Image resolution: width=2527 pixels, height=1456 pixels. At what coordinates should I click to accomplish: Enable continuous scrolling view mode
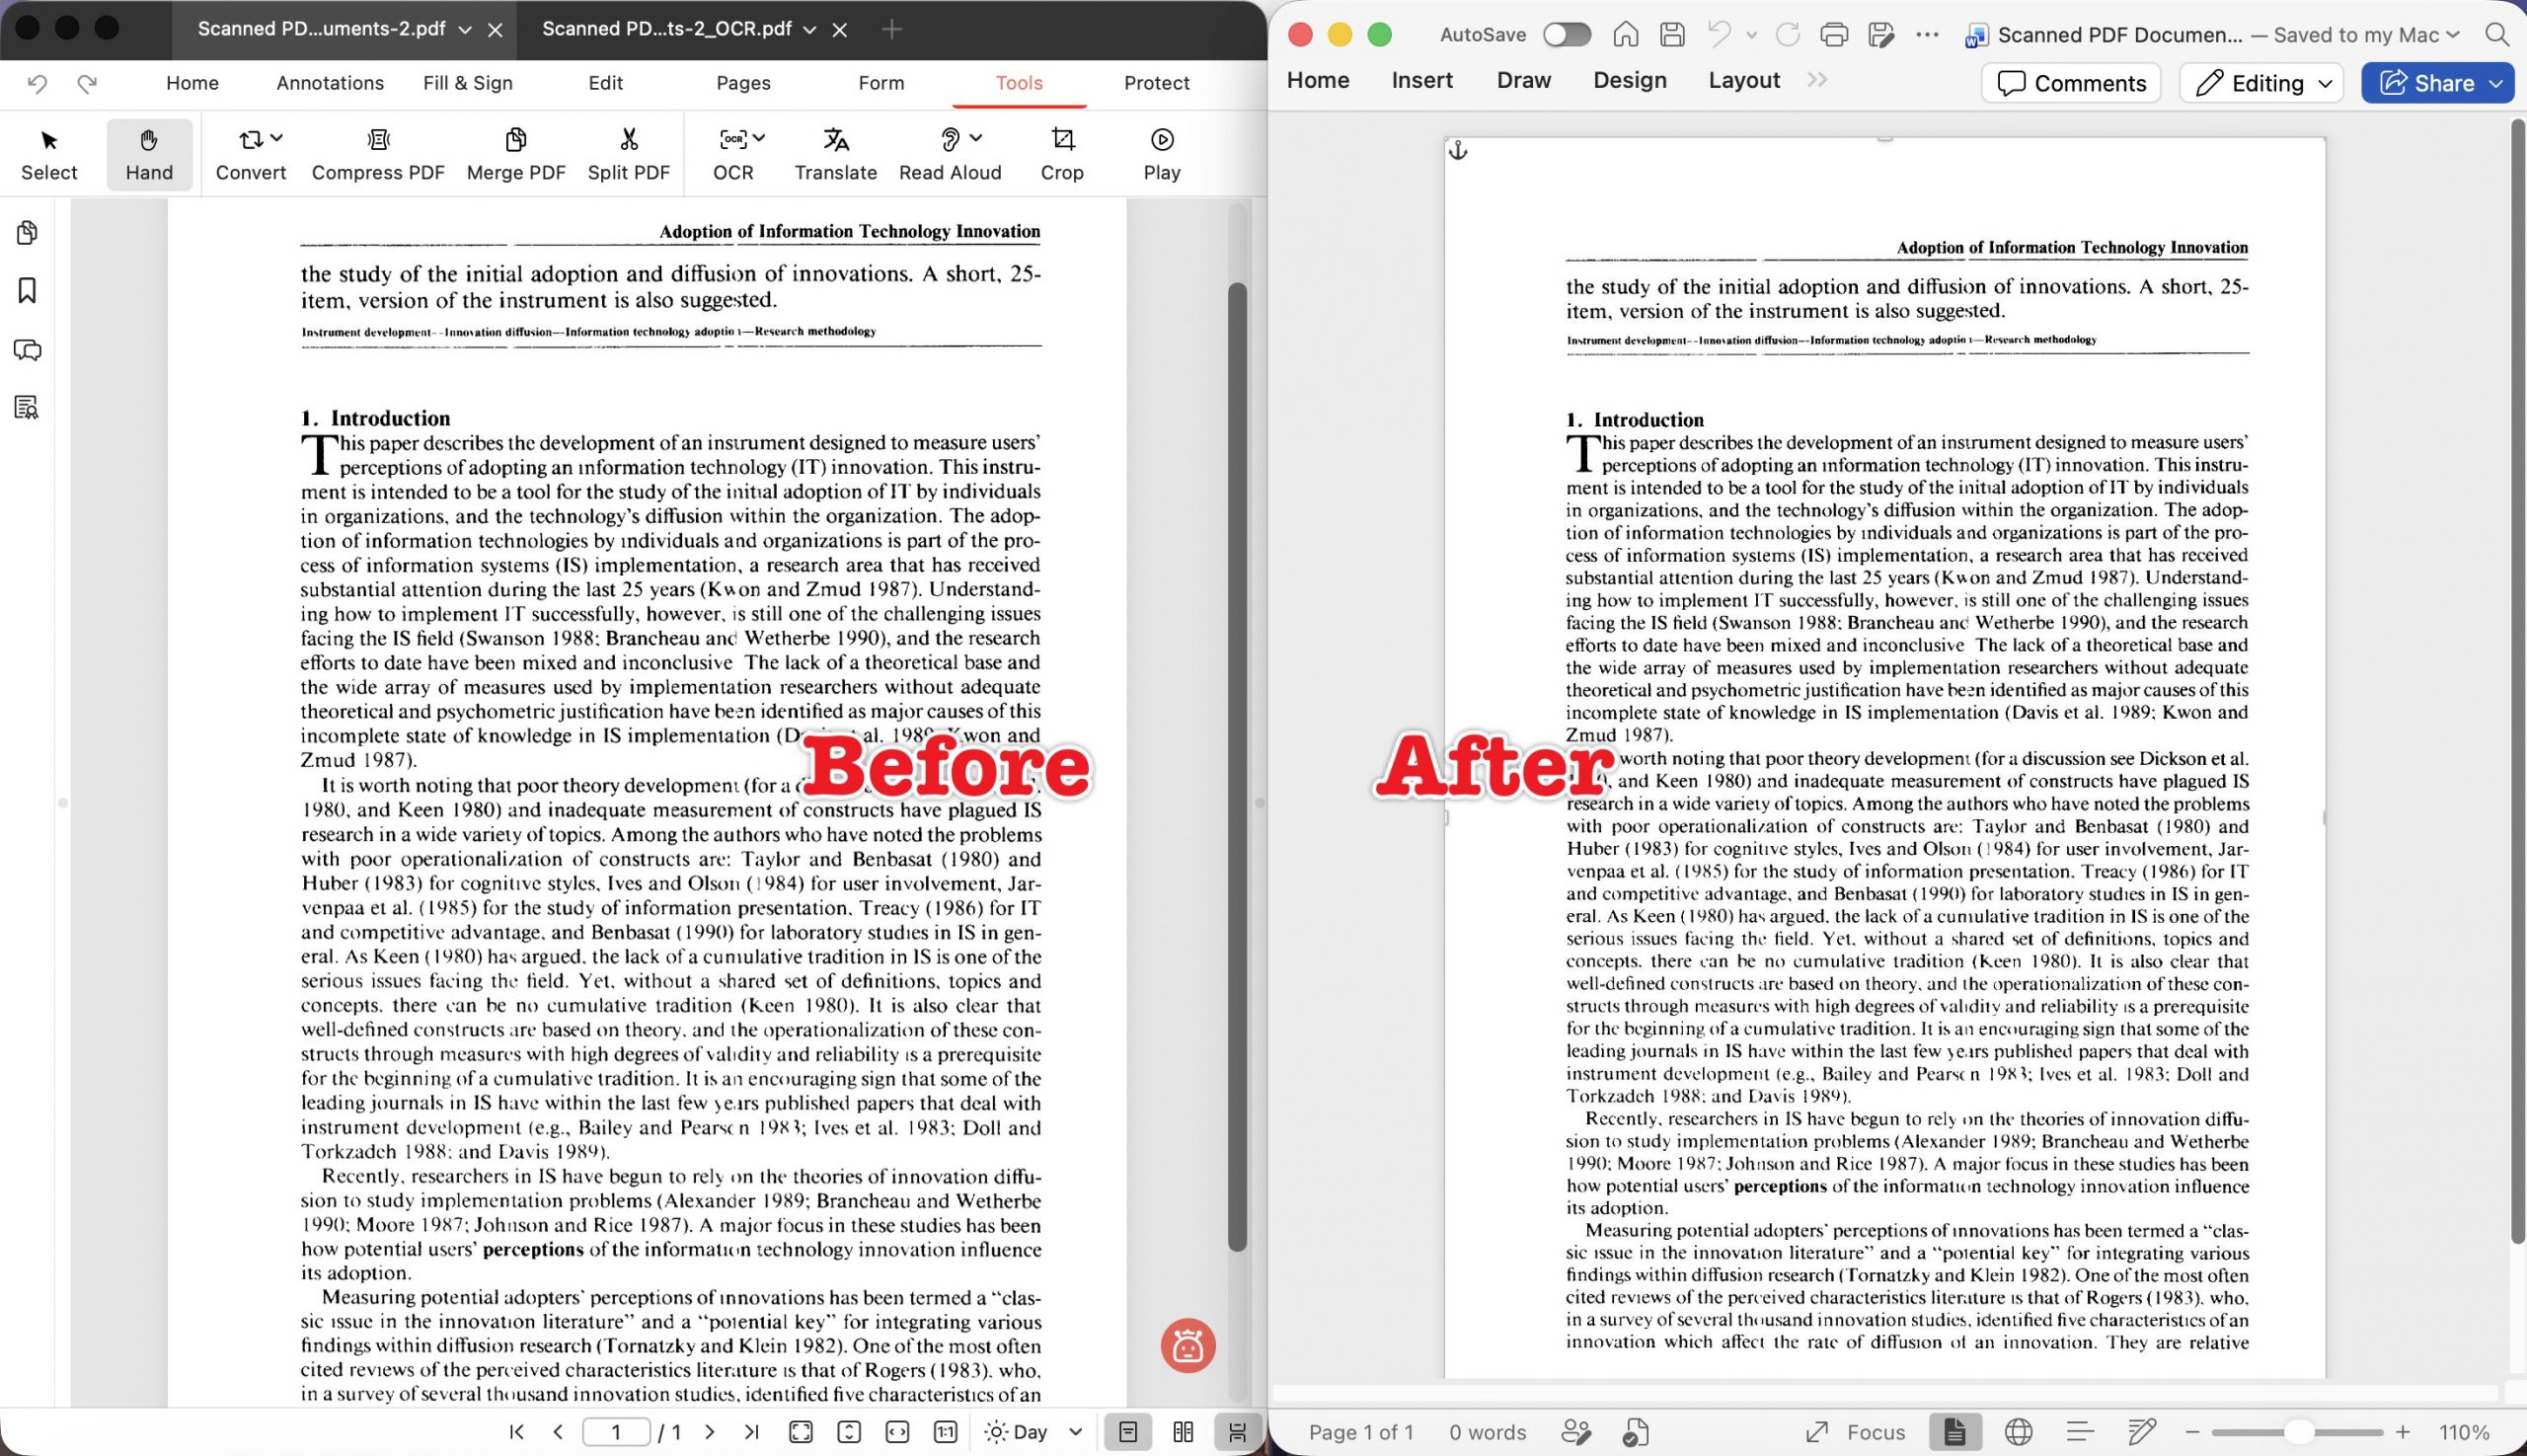(x=1237, y=1432)
